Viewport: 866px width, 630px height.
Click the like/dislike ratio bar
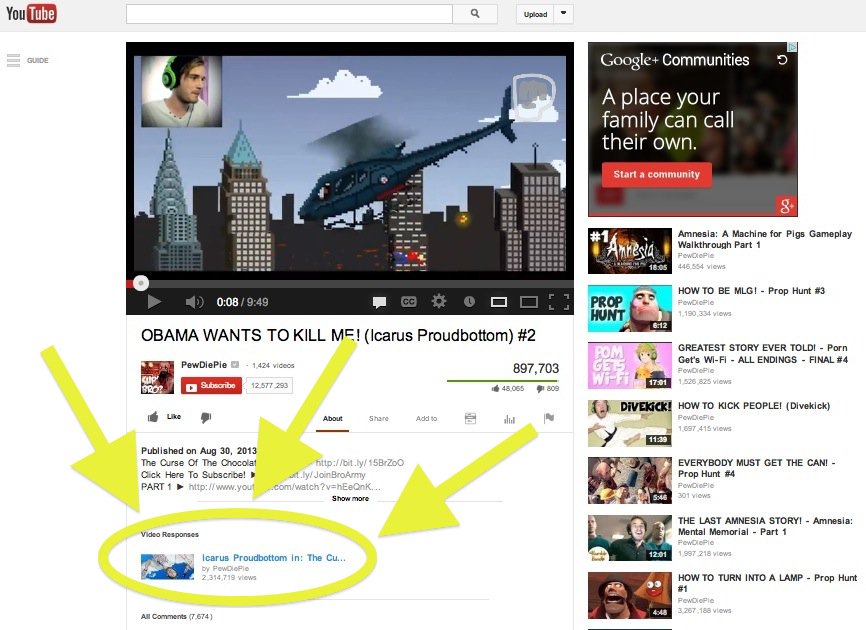click(503, 381)
